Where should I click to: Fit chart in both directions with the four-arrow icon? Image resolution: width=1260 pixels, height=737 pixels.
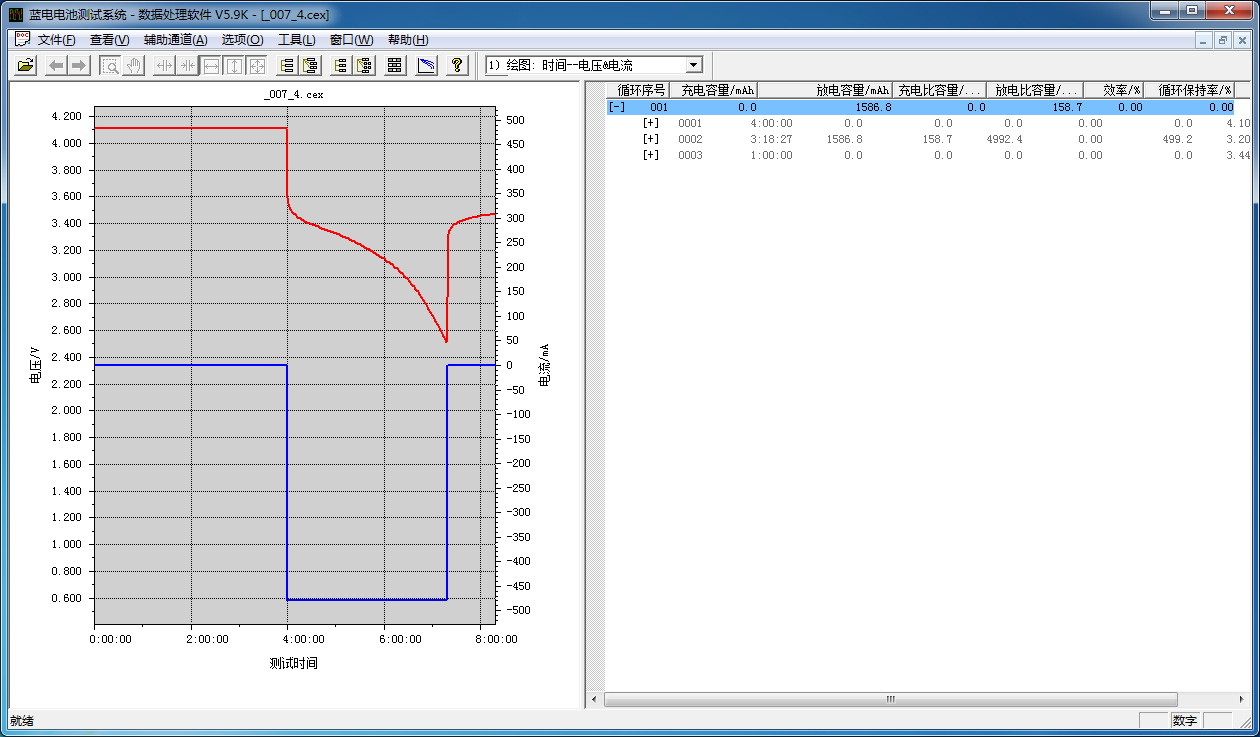click(x=257, y=65)
